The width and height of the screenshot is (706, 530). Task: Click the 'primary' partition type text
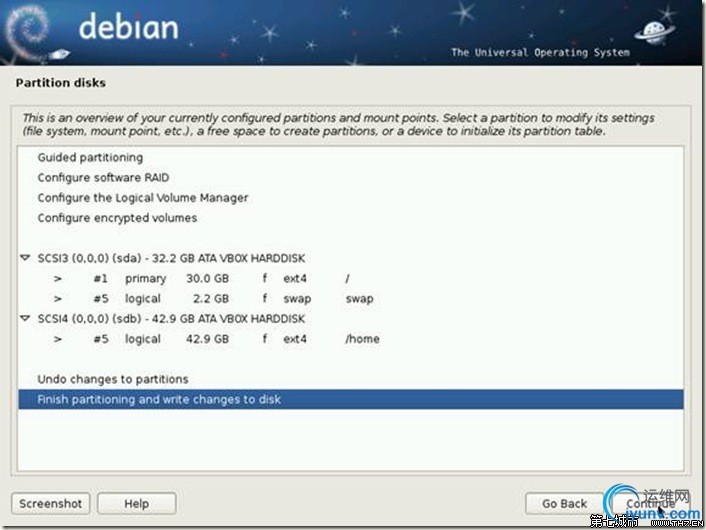[x=145, y=279]
